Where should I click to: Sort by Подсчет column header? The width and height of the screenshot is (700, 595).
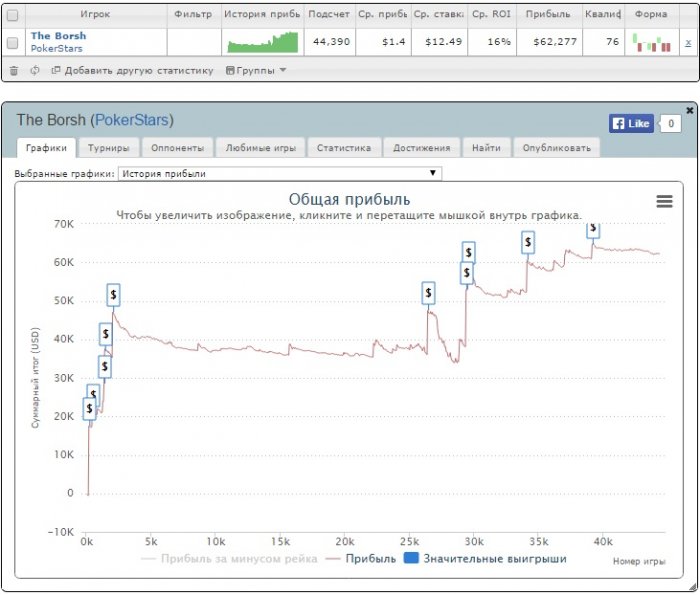pyautogui.click(x=329, y=14)
